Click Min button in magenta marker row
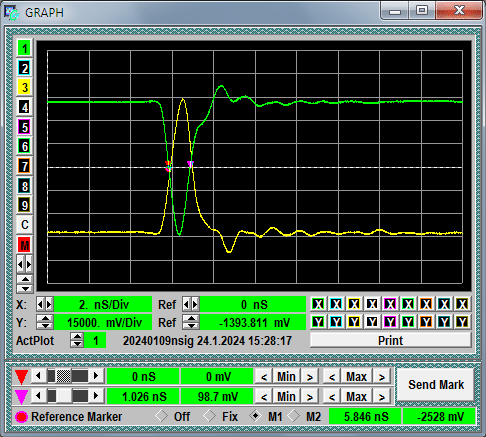This screenshot has width=486, height=437. pyautogui.click(x=286, y=396)
